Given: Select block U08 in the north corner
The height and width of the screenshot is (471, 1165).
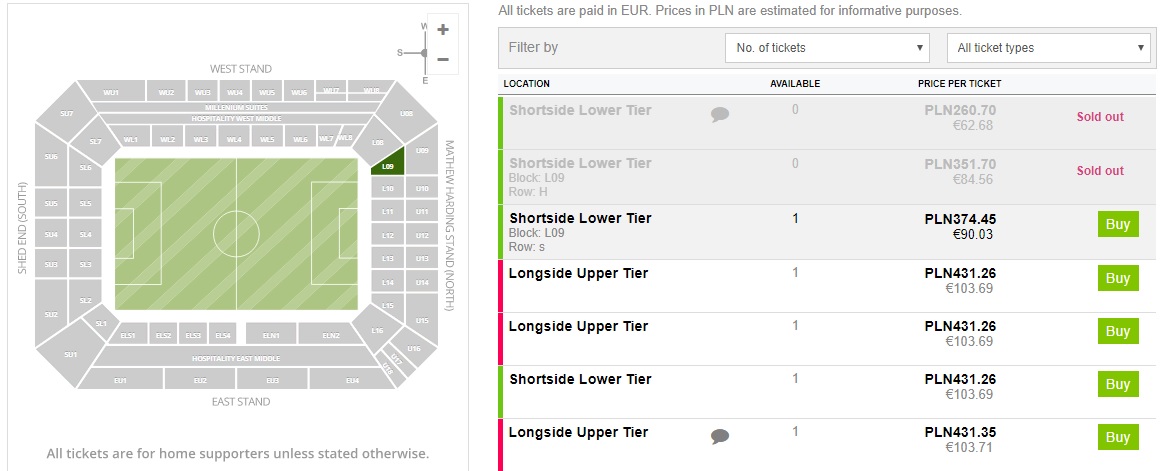Looking at the screenshot, I should 406,114.
